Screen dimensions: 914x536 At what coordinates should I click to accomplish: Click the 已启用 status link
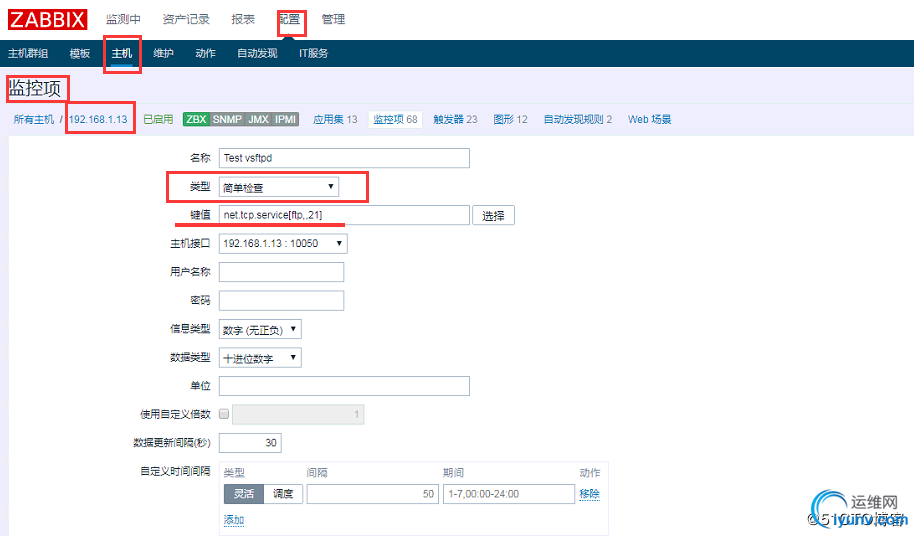(x=158, y=119)
